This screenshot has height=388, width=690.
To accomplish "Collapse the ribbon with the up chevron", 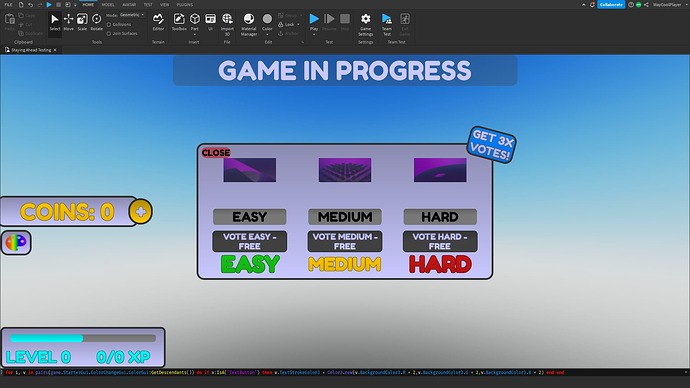I will pyautogui.click(x=584, y=4).
